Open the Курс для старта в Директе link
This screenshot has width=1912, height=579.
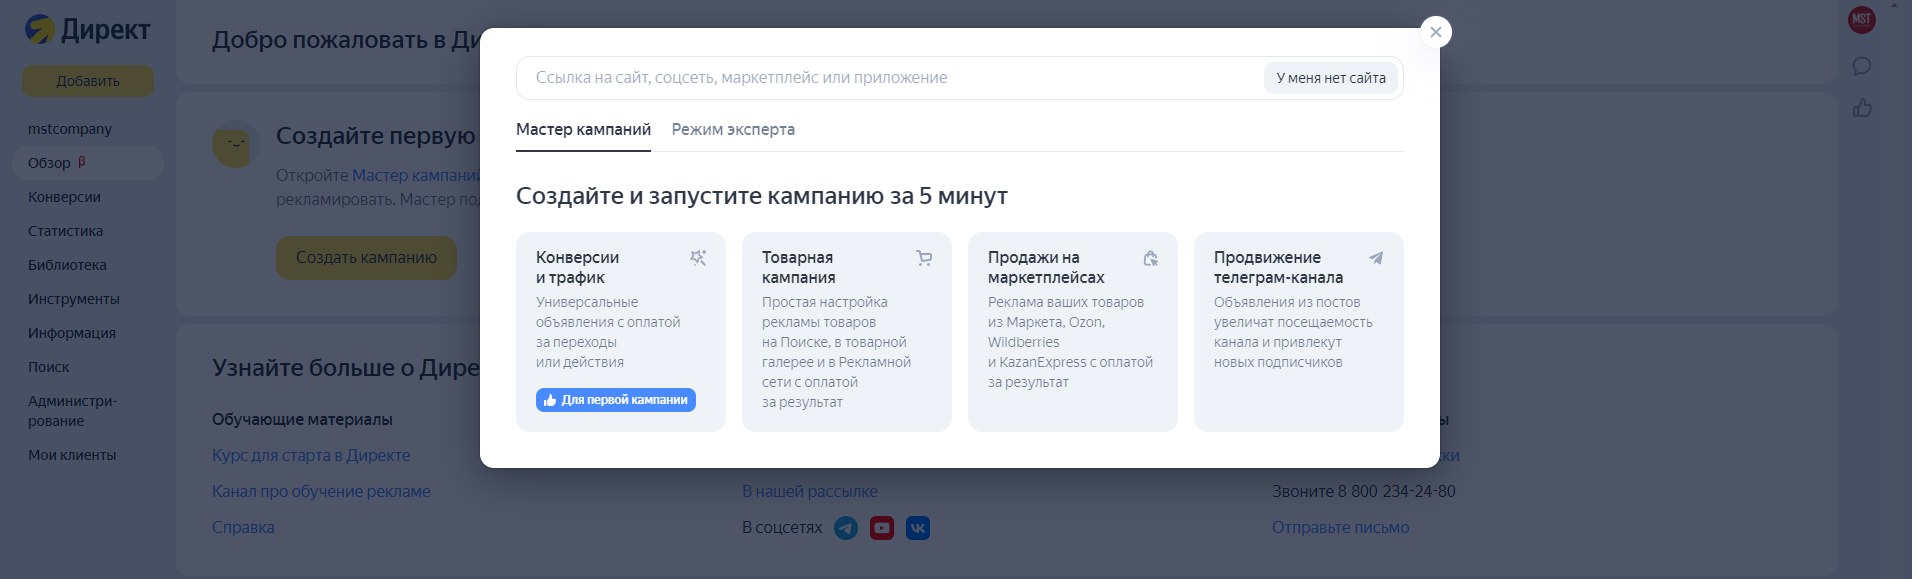tap(311, 456)
